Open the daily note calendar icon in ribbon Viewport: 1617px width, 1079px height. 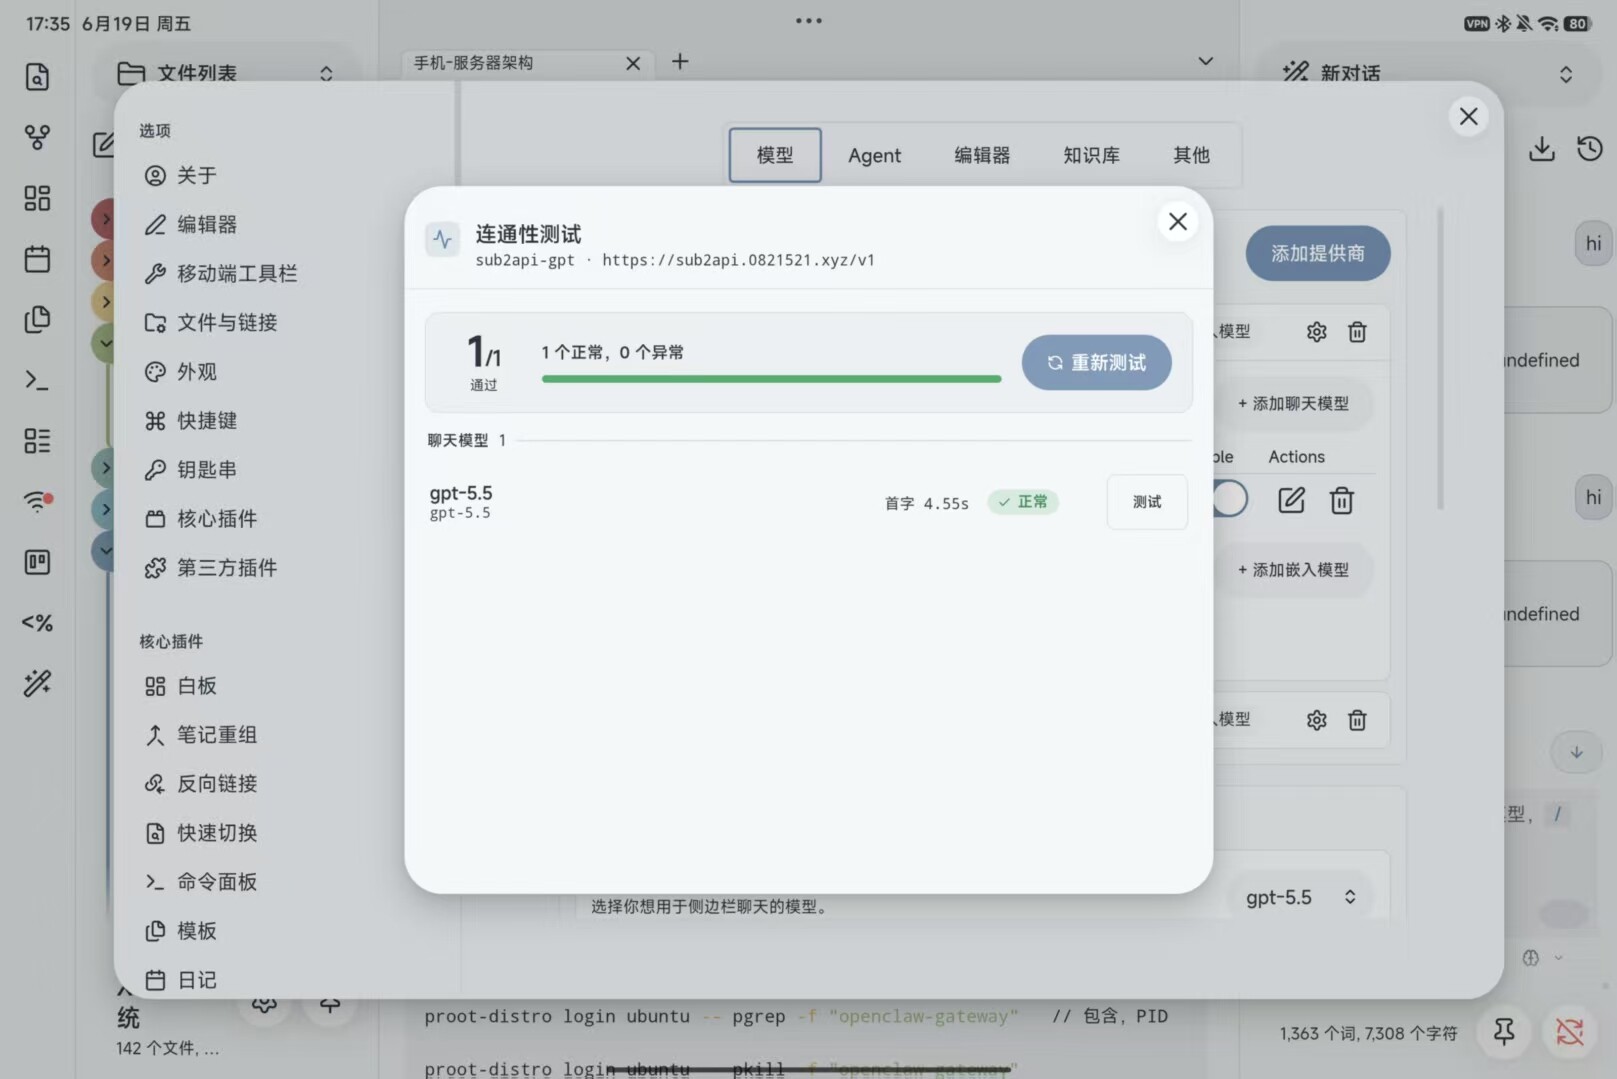point(37,259)
